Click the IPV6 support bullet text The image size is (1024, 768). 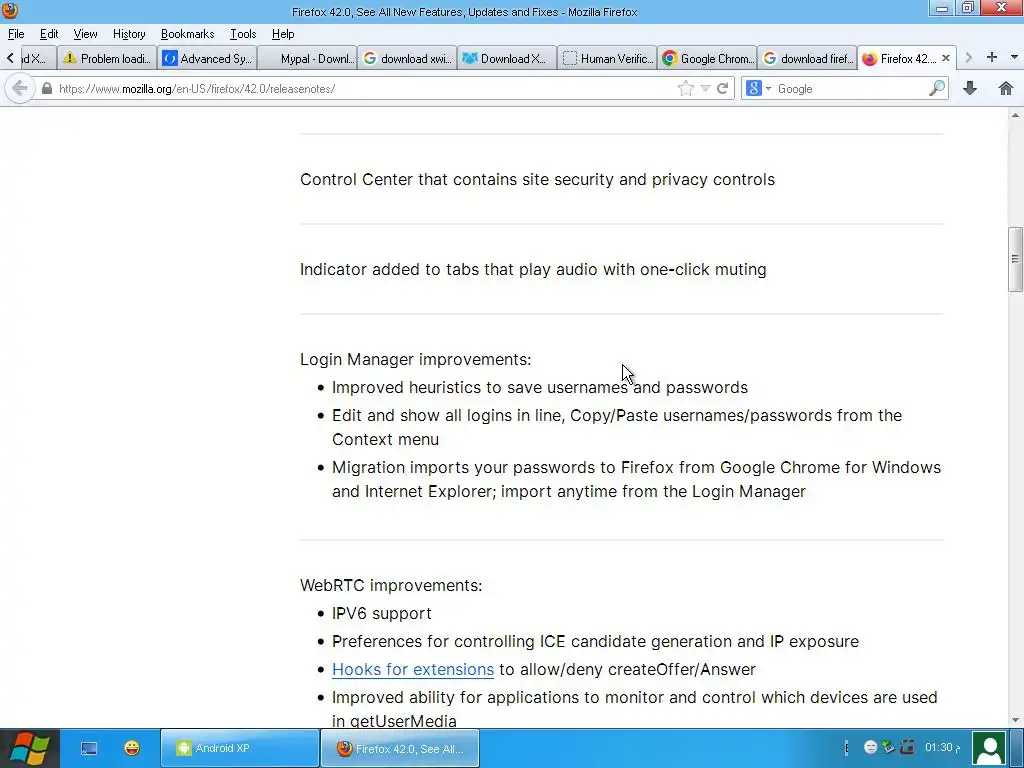[x=381, y=613]
